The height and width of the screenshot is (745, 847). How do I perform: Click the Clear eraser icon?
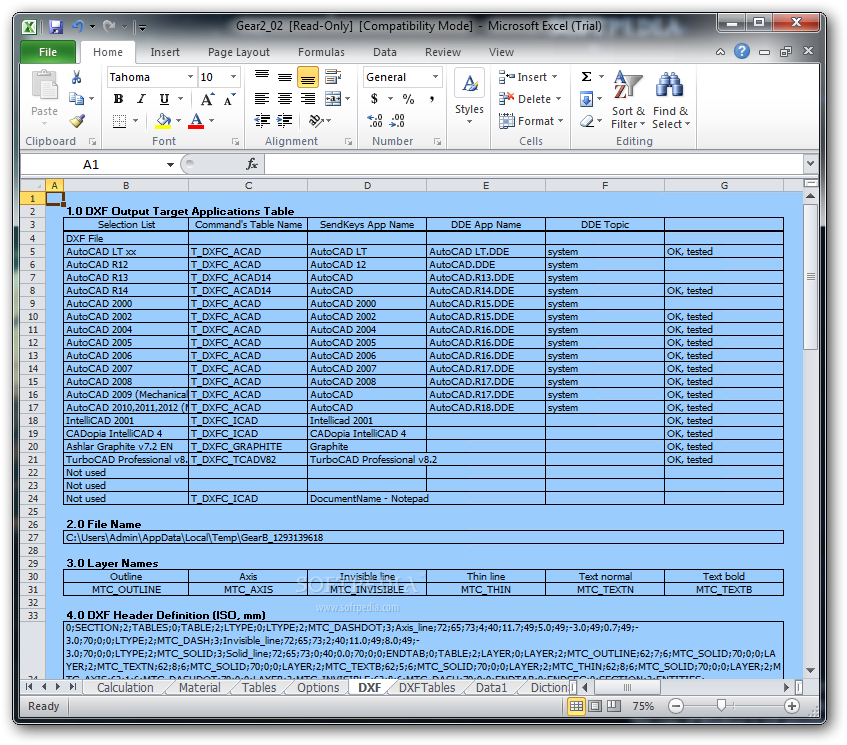coord(587,121)
